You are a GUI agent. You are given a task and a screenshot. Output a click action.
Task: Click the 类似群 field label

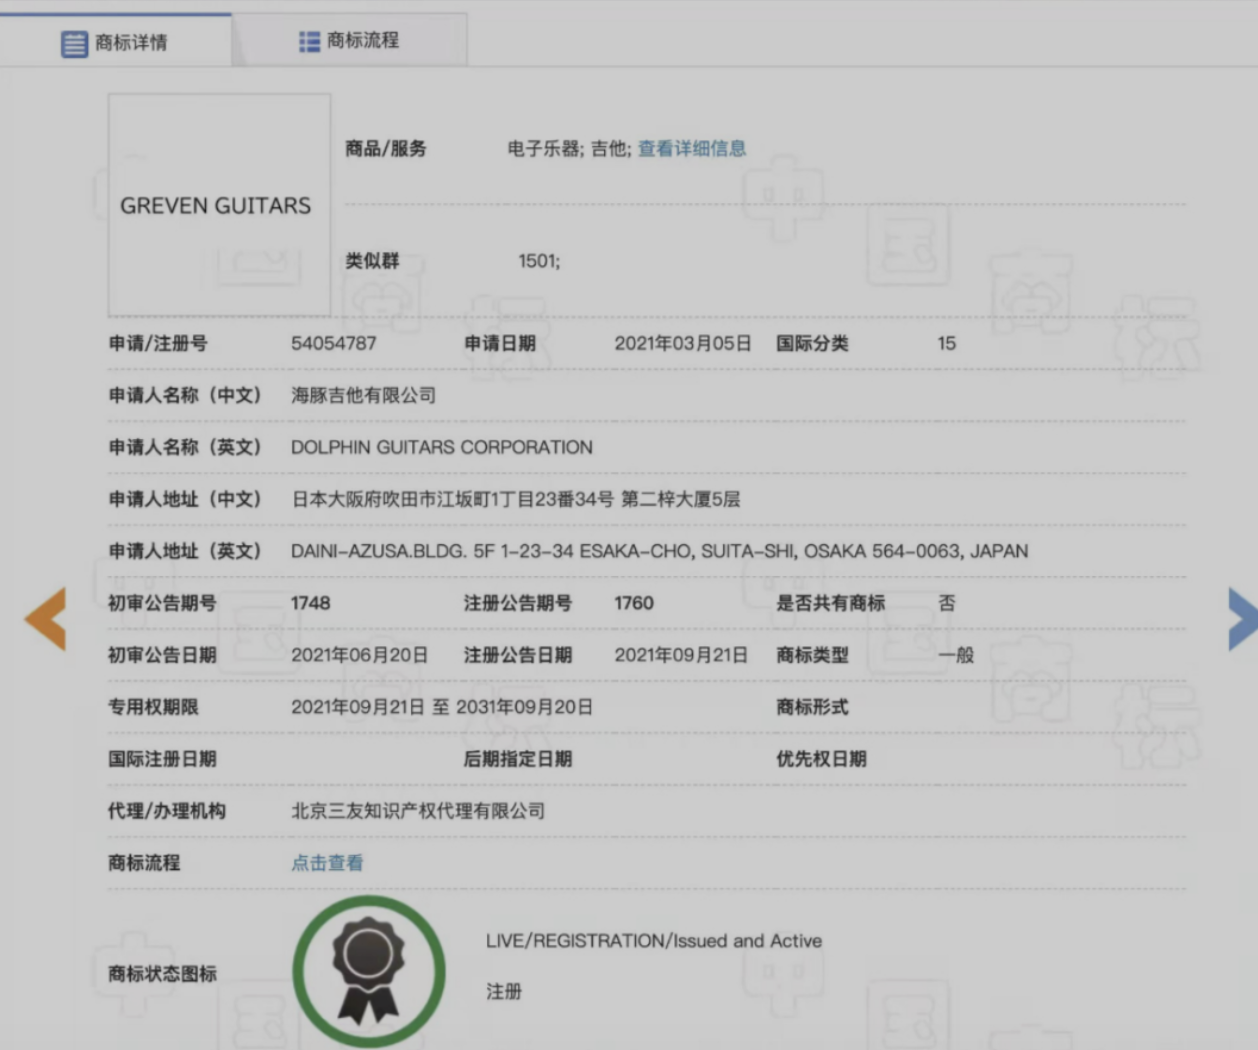click(372, 262)
